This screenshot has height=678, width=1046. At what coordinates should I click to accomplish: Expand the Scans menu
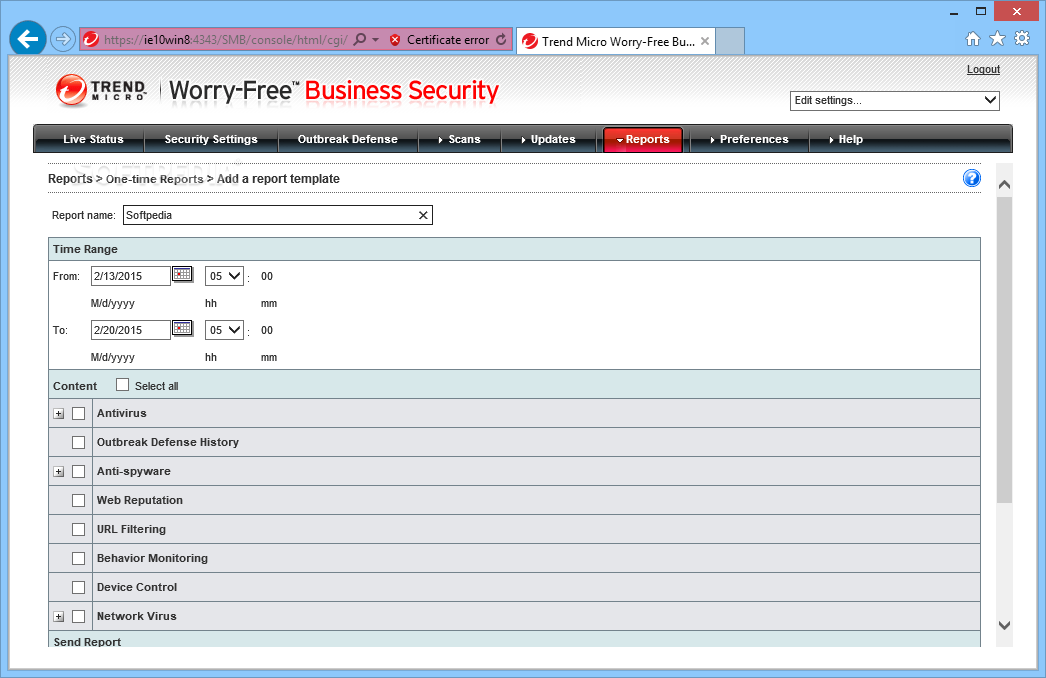[460, 139]
